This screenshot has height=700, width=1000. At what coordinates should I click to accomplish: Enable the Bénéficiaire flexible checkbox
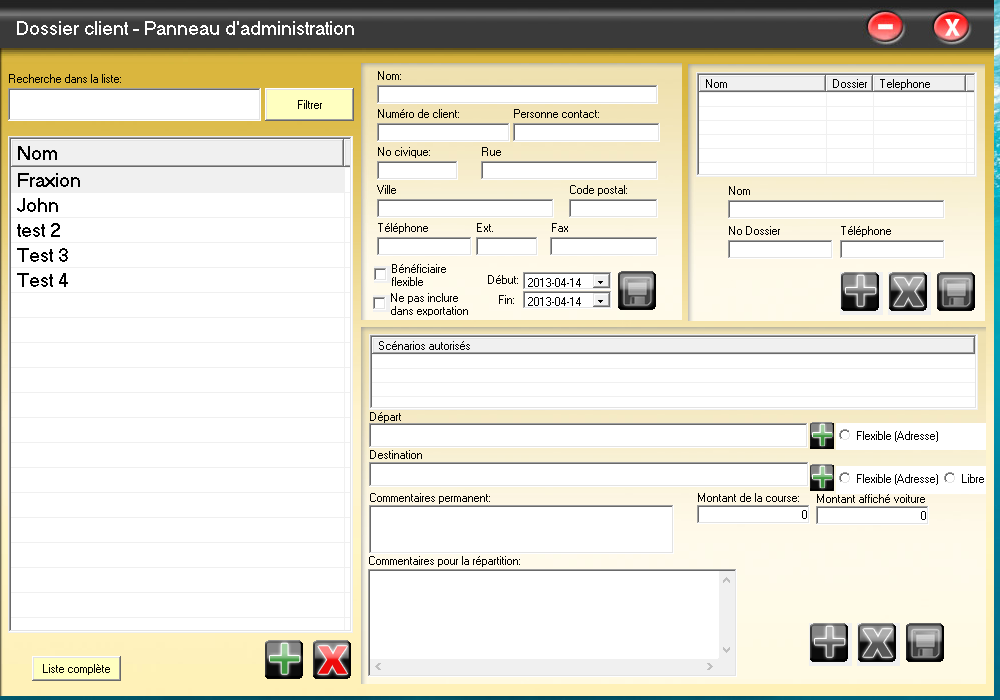click(380, 274)
